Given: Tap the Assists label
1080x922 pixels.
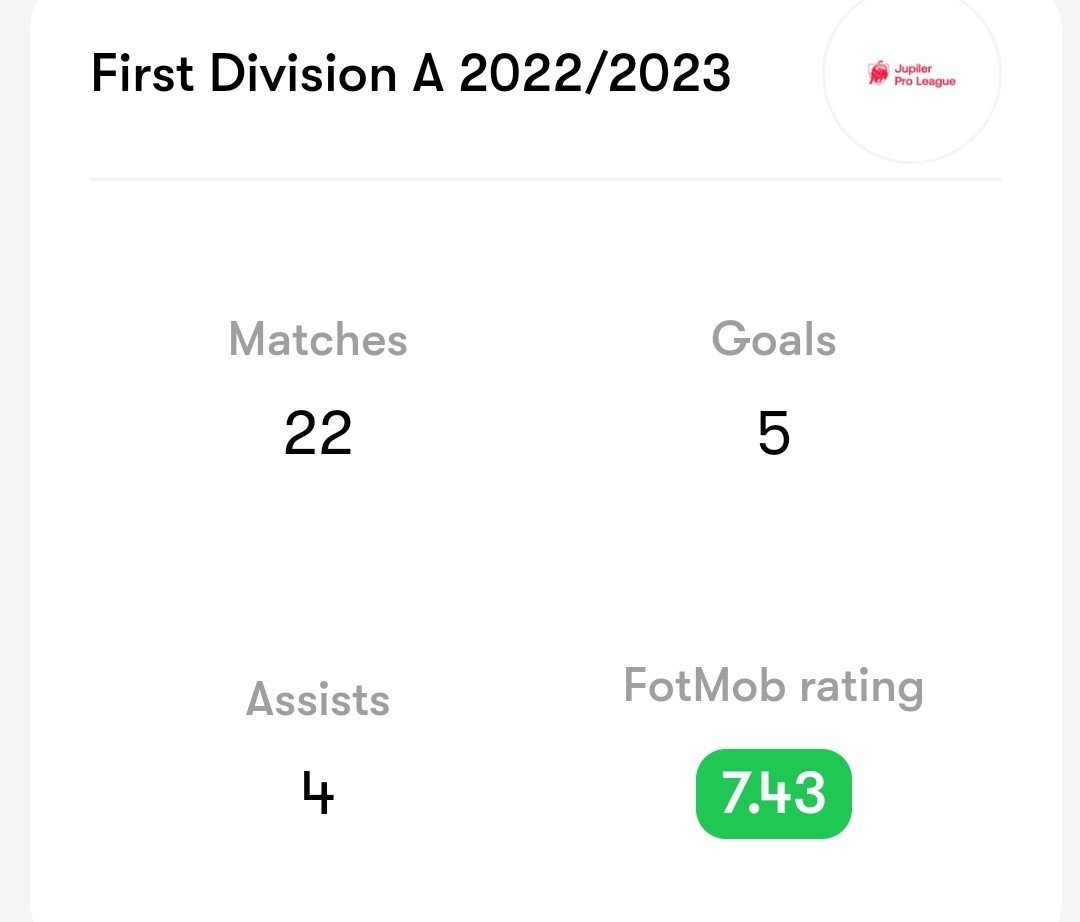Looking at the screenshot, I should 318,699.
